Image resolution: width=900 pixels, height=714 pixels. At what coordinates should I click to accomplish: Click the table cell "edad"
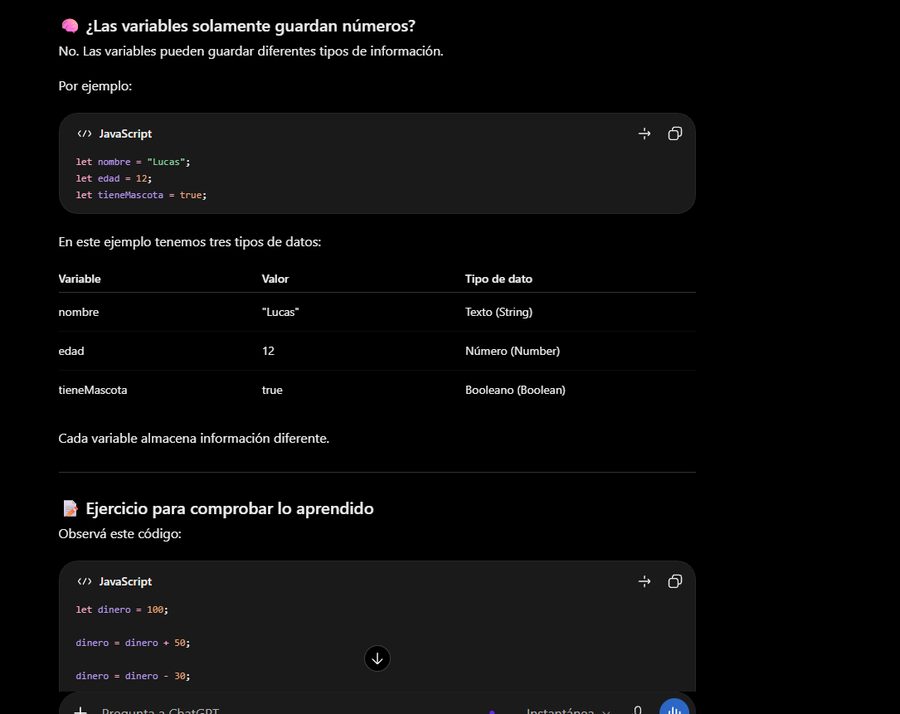(x=71, y=351)
